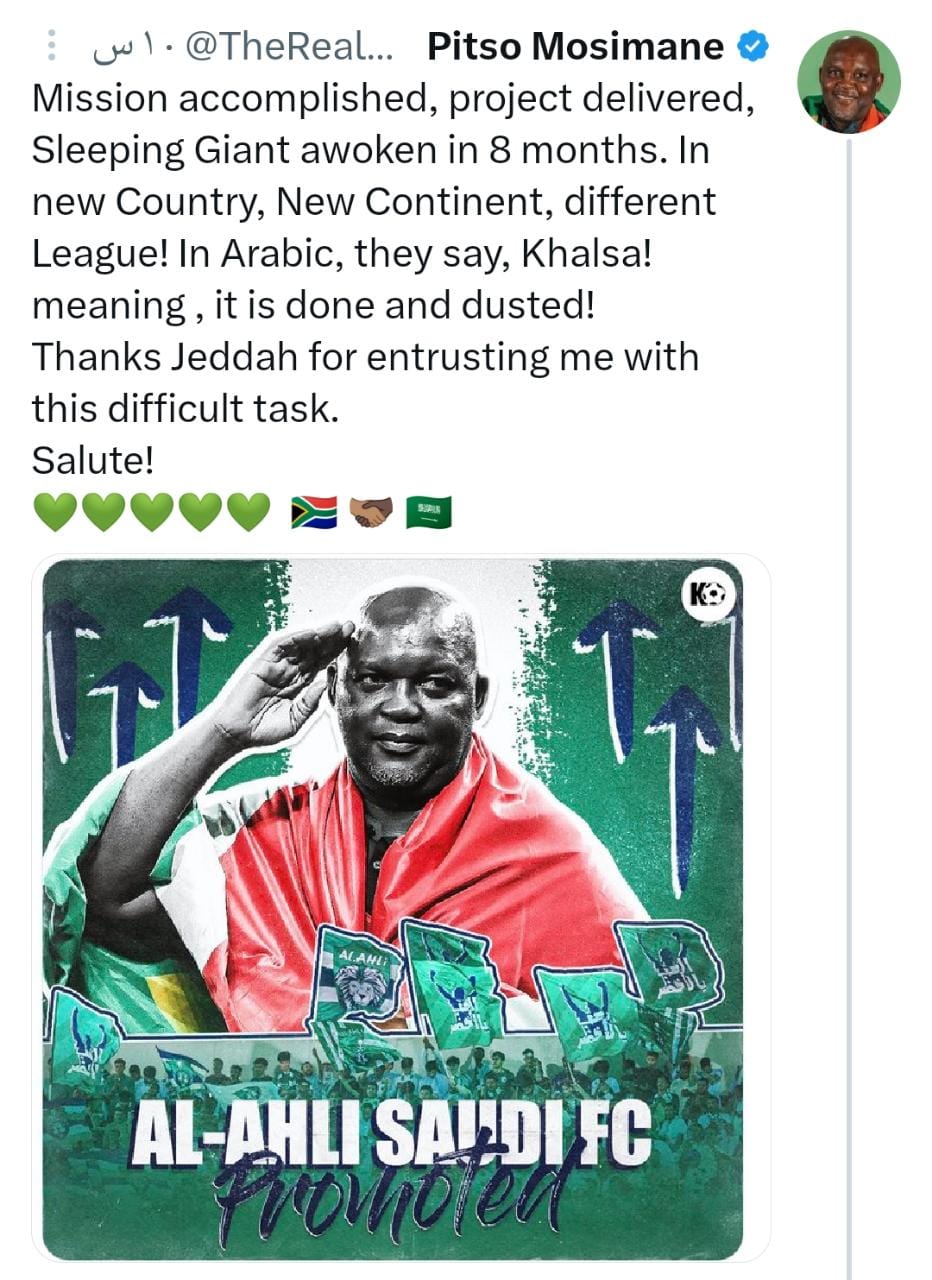Click the handshake emoji
This screenshot has width=932, height=1280.
(372, 512)
